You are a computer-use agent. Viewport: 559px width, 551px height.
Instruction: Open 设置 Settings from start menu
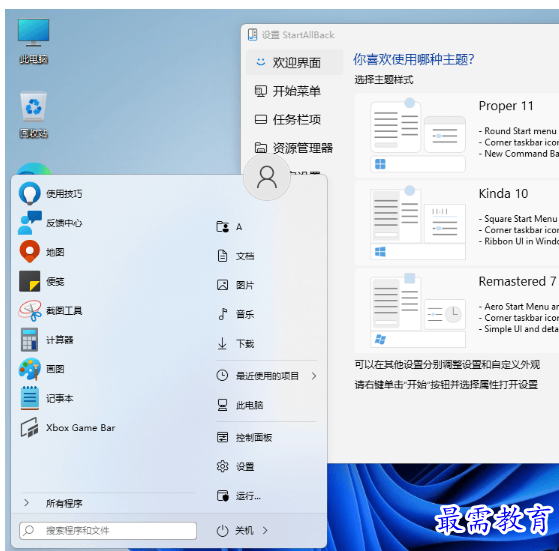point(236,466)
